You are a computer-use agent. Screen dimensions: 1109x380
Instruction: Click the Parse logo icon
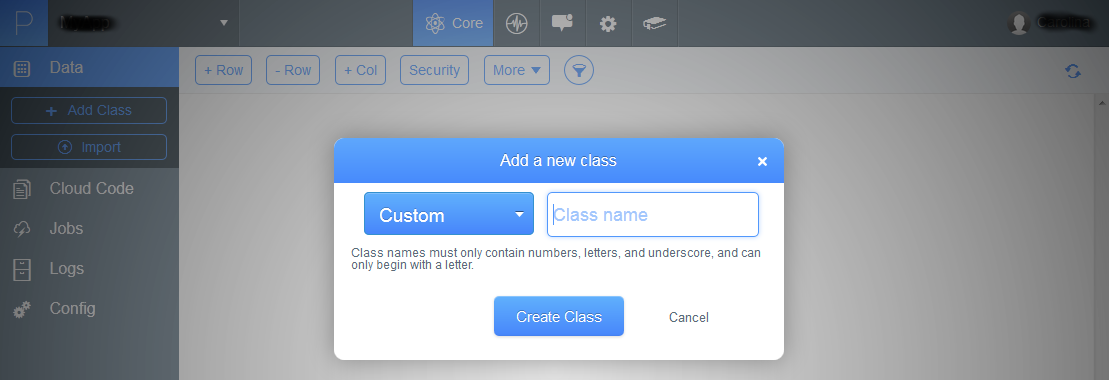click(23, 23)
